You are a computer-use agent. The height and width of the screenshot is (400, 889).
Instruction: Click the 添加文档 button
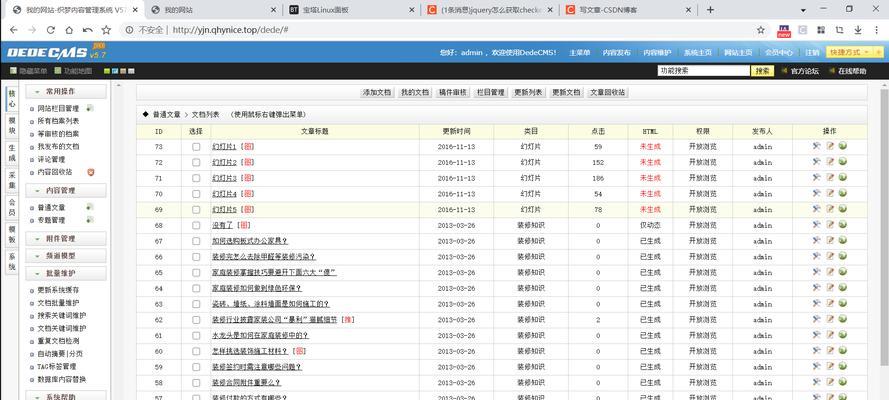click(x=377, y=92)
